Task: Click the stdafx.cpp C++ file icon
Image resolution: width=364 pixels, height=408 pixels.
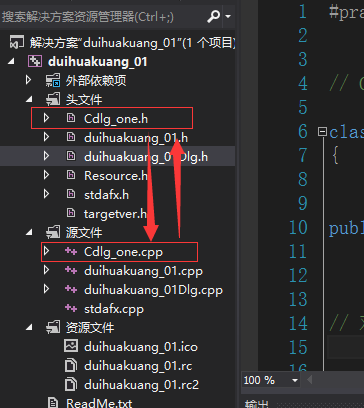Action: point(71,308)
